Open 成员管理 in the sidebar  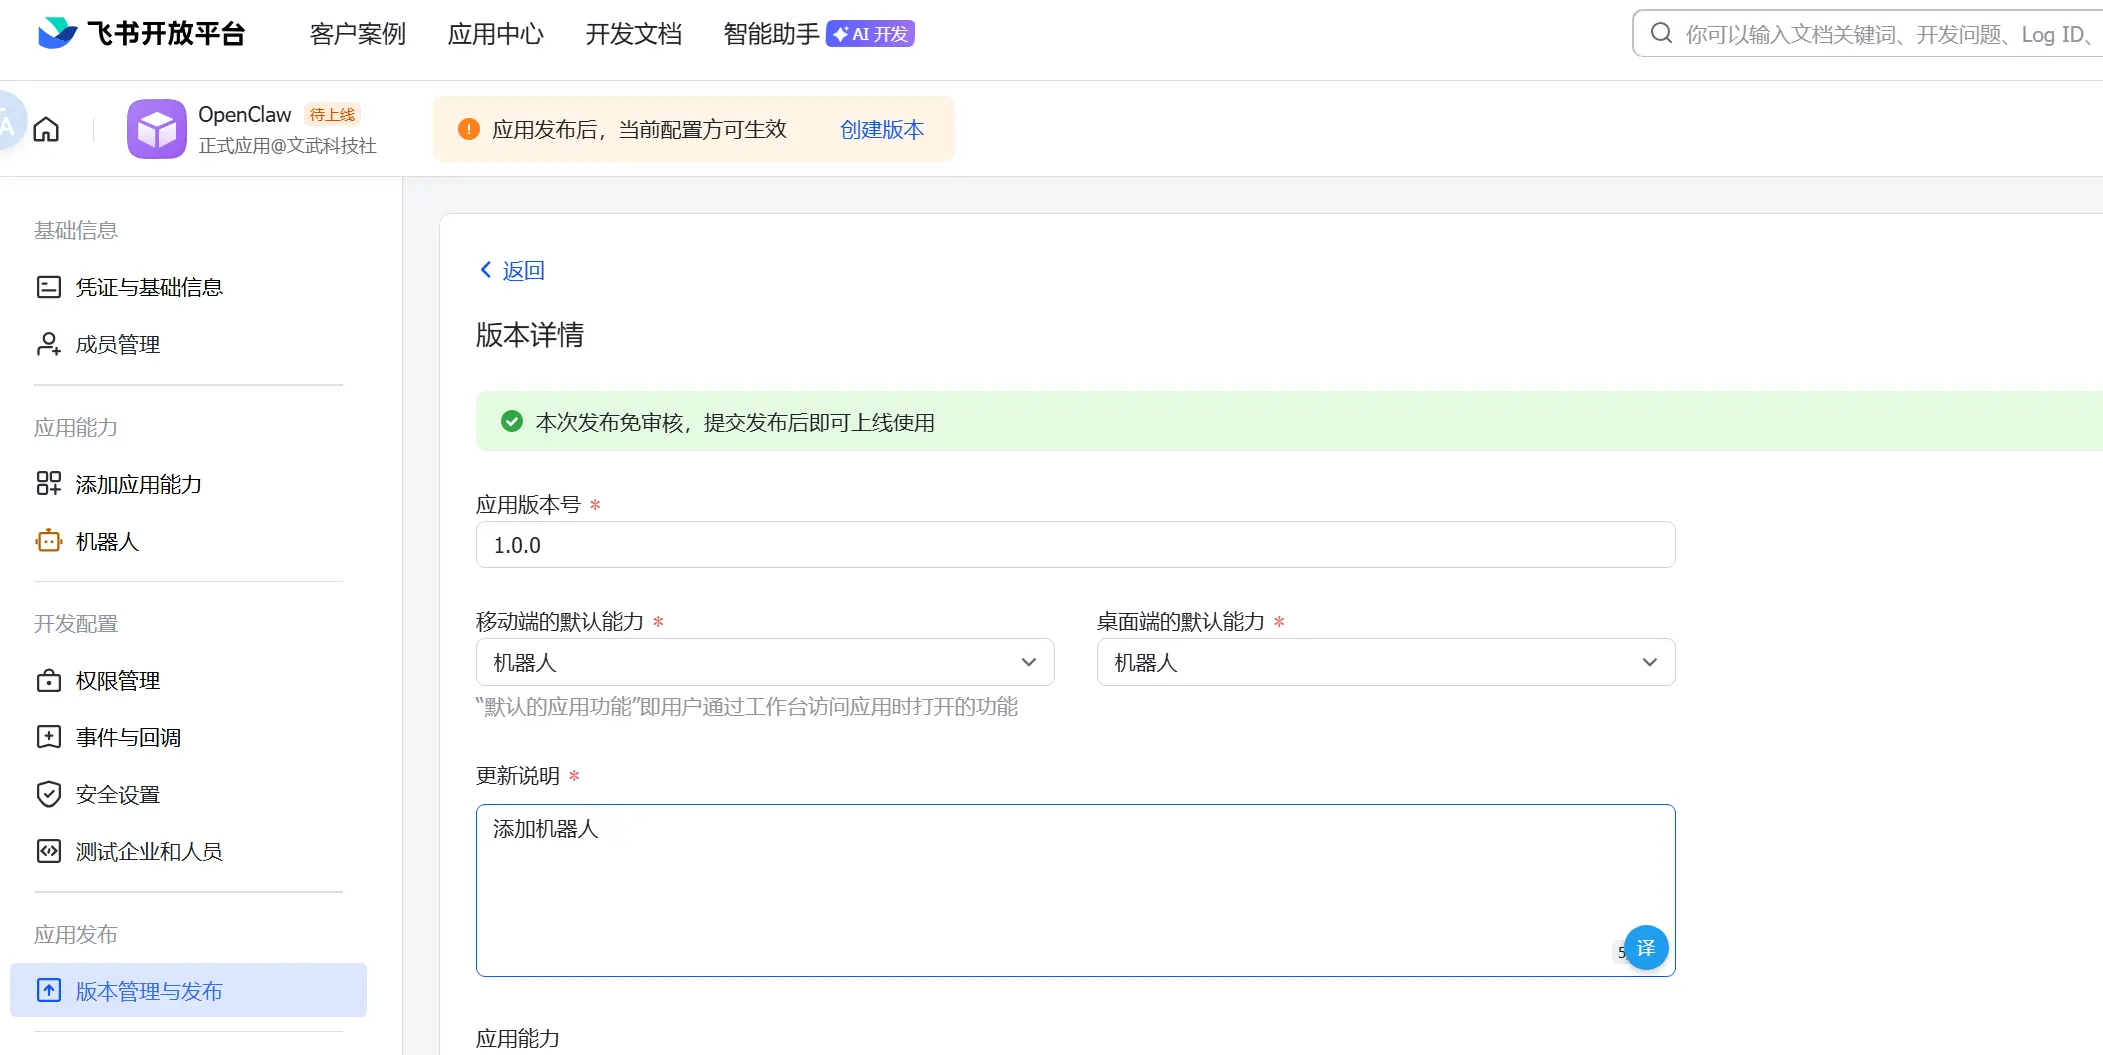[117, 345]
